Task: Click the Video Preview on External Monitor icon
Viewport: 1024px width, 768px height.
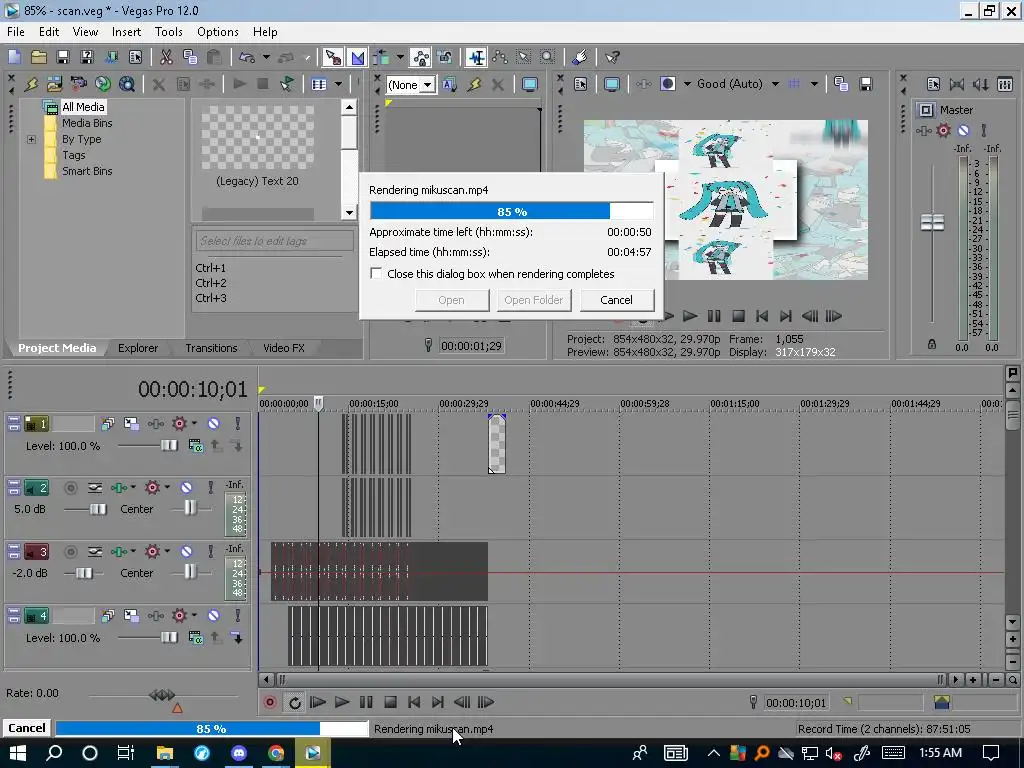Action: click(611, 84)
